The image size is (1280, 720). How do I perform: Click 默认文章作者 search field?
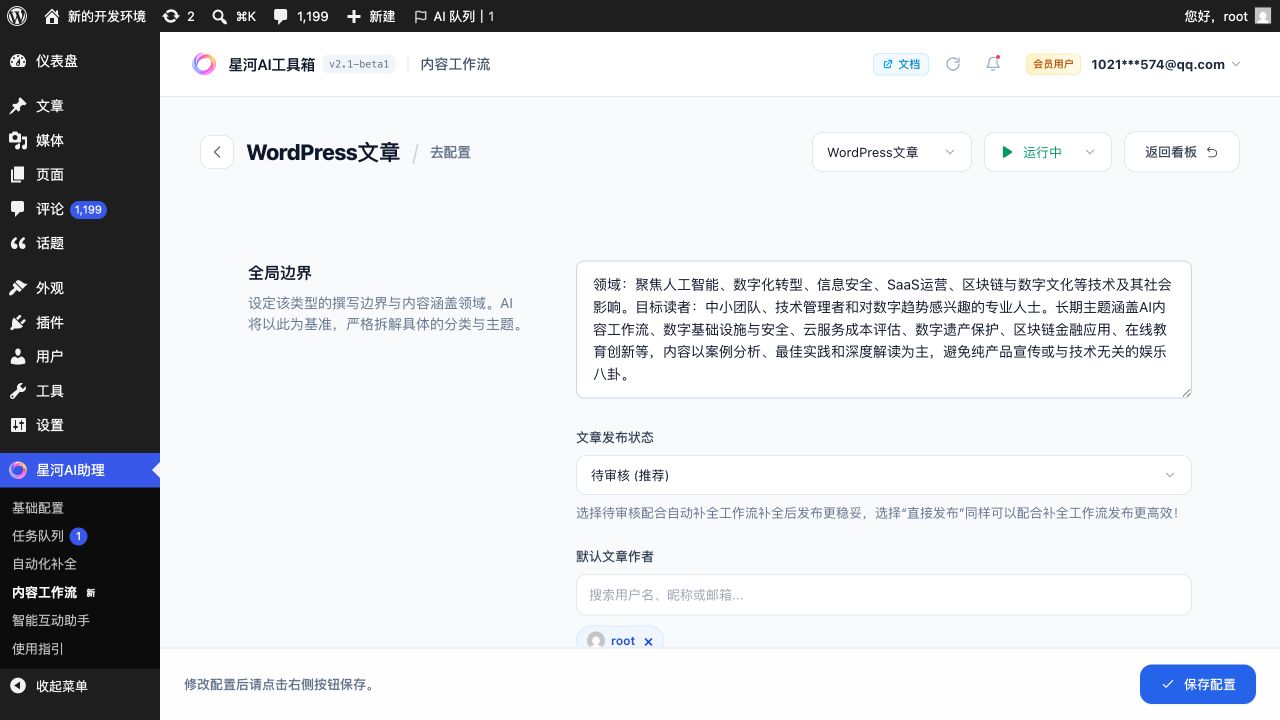(x=884, y=595)
